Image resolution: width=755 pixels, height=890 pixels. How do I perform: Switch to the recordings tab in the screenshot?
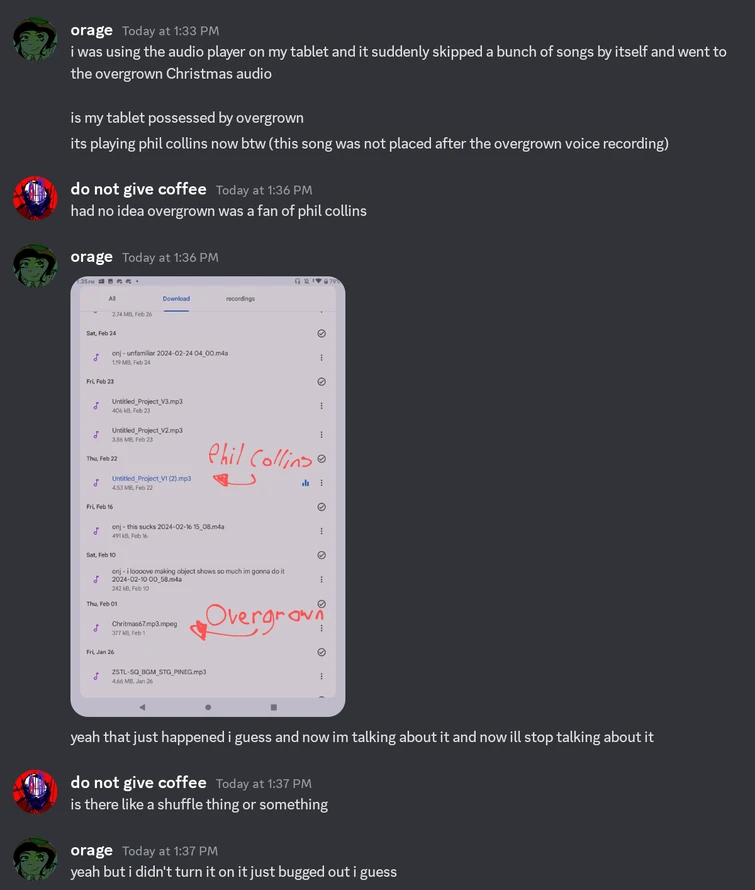pyautogui.click(x=240, y=299)
